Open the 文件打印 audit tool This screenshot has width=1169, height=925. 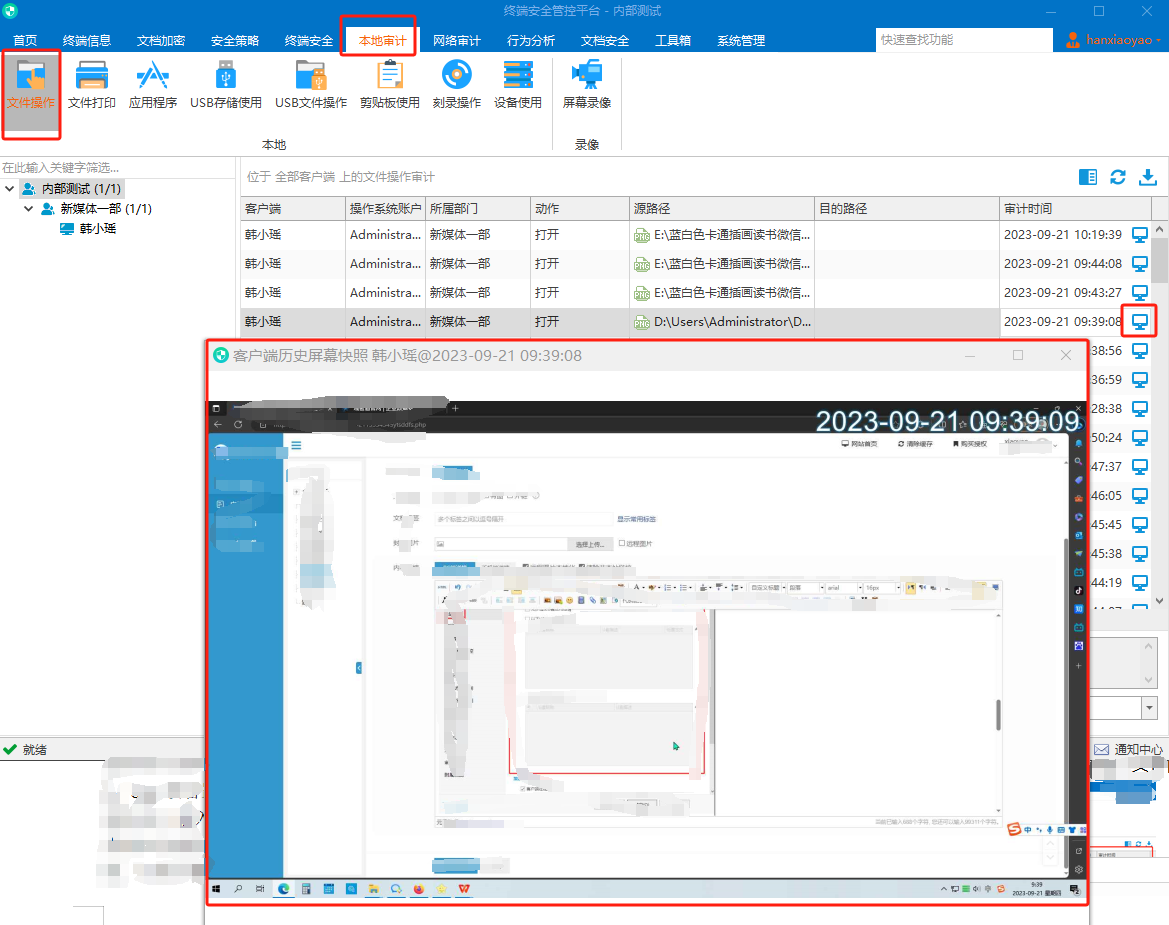pos(92,85)
